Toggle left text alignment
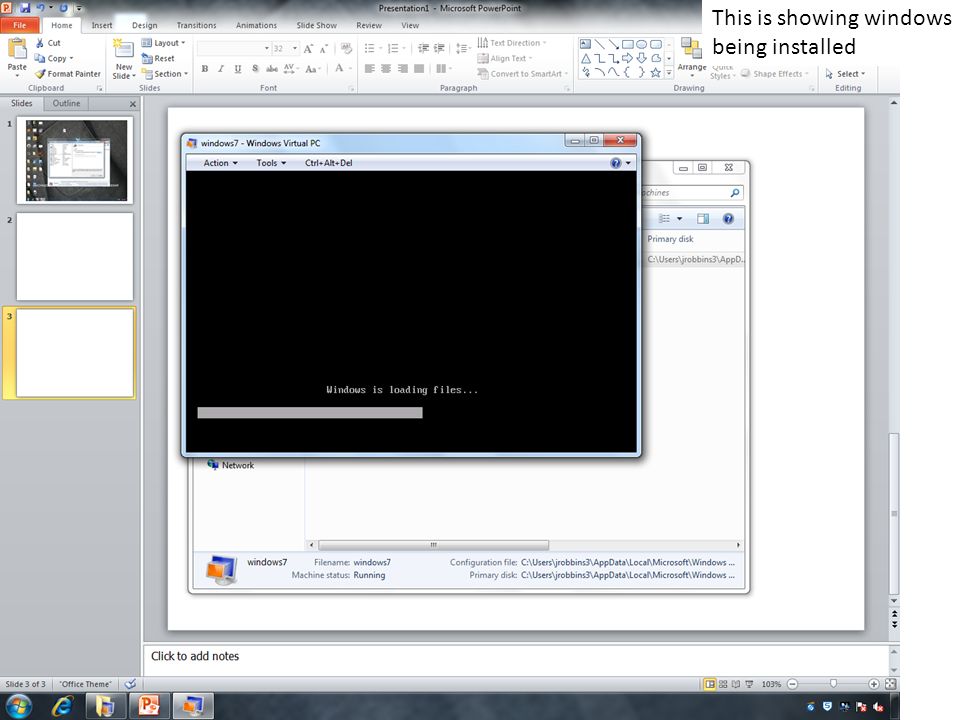 [369, 69]
